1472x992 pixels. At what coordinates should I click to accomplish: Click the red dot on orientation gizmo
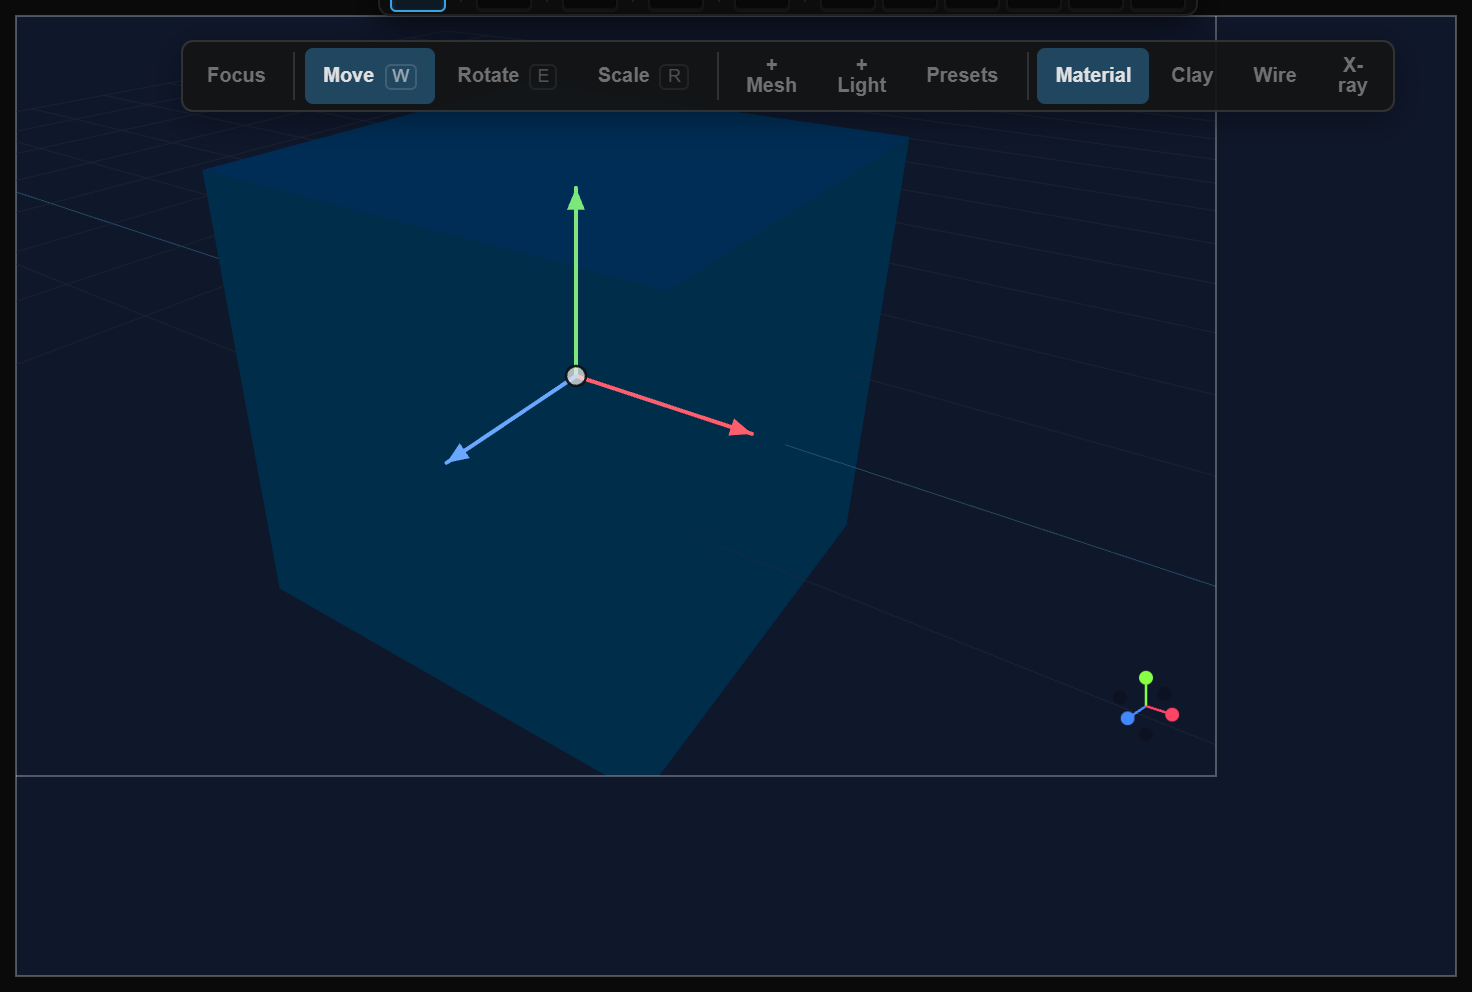(x=1172, y=714)
